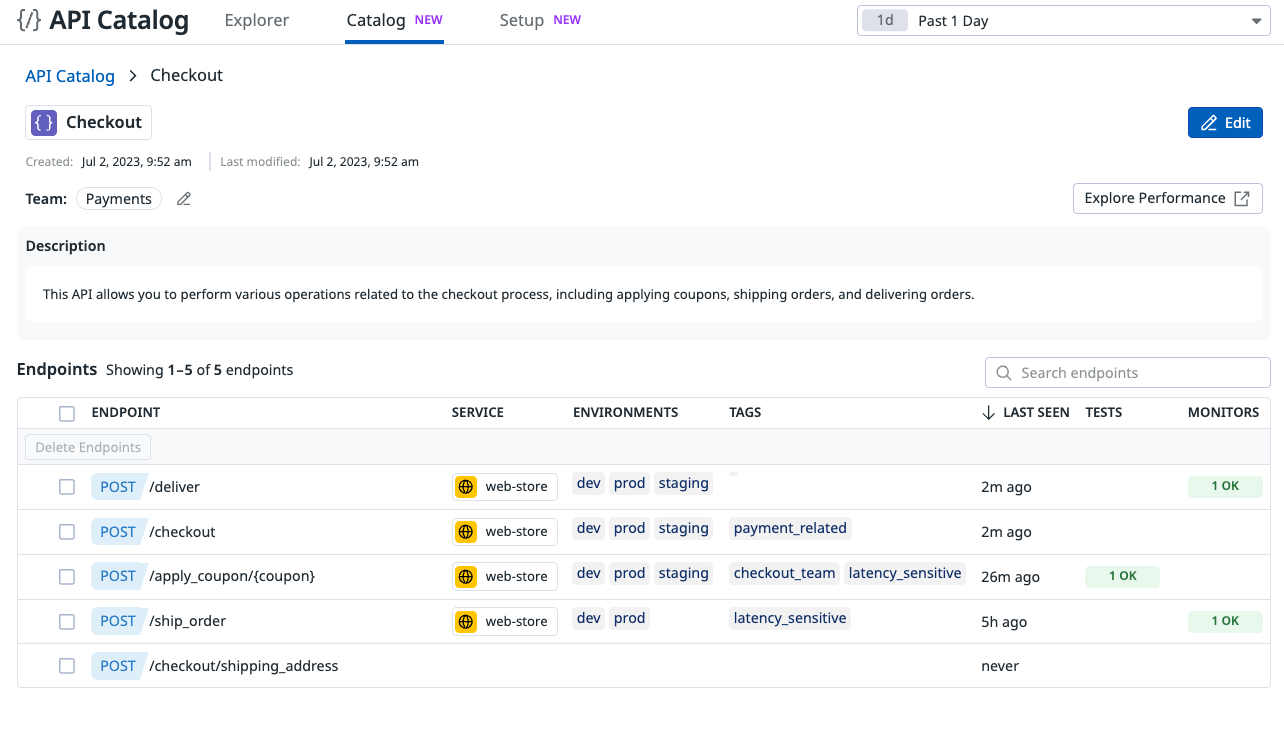The height and width of the screenshot is (736, 1284).
Task: Check the /ship_order endpoint row checkbox
Action: [66, 621]
